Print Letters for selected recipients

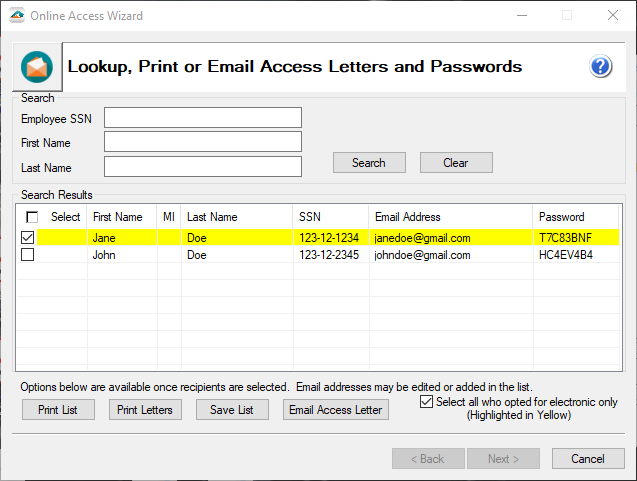(145, 410)
